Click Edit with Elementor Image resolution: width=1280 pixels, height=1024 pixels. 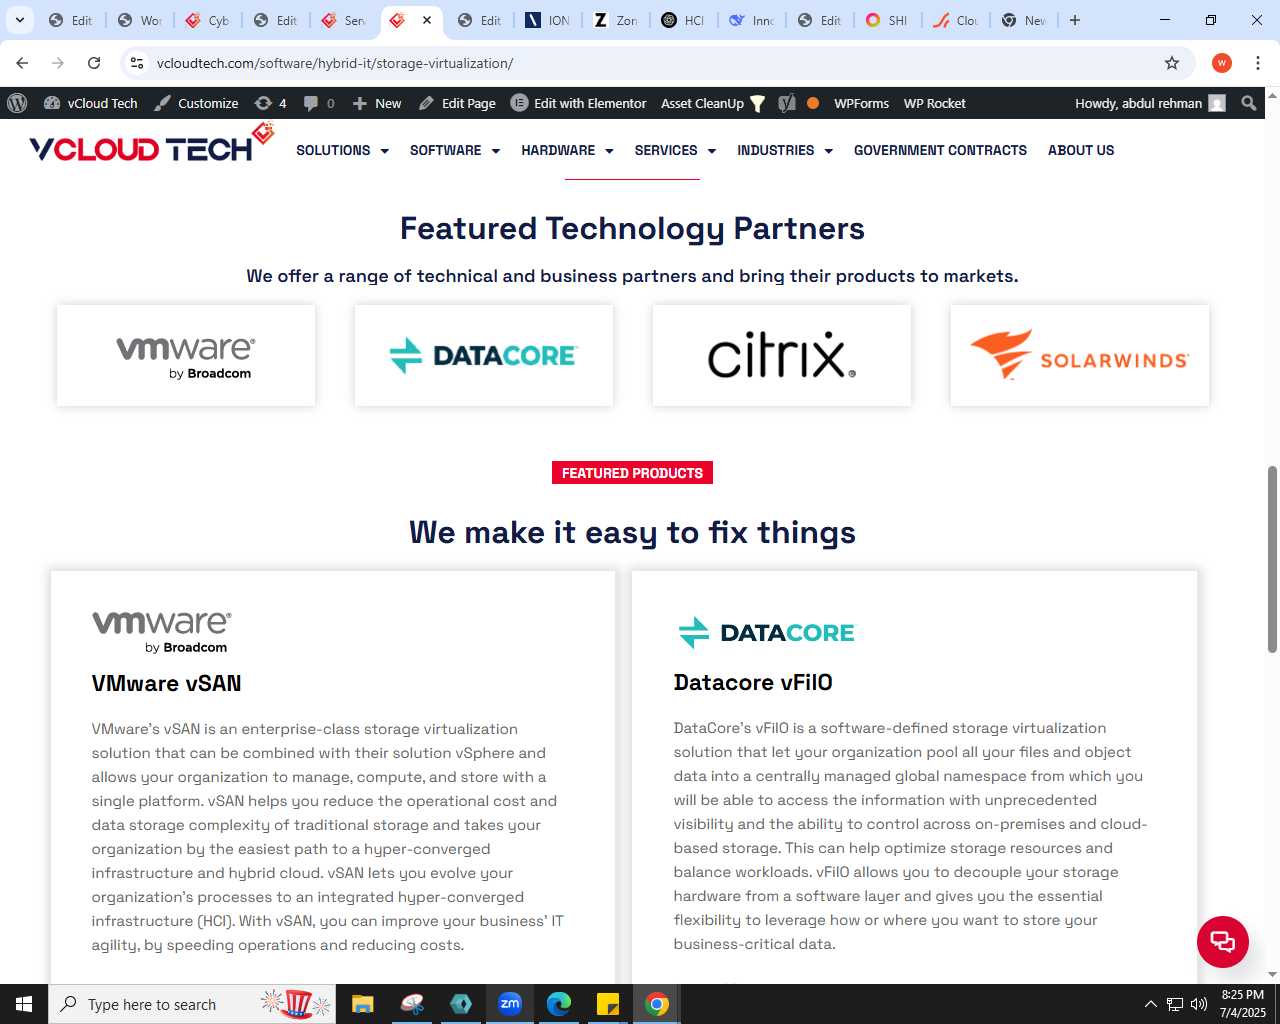[579, 103]
